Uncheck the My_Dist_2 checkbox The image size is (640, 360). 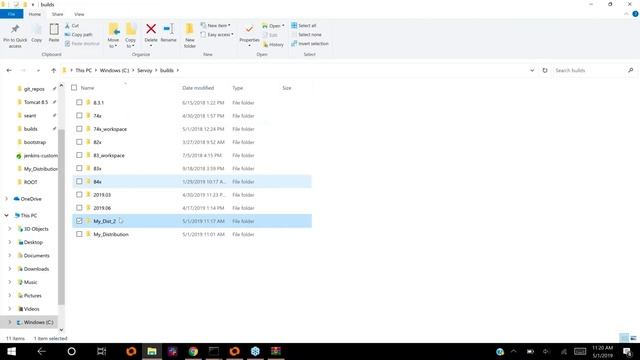[x=79, y=221]
